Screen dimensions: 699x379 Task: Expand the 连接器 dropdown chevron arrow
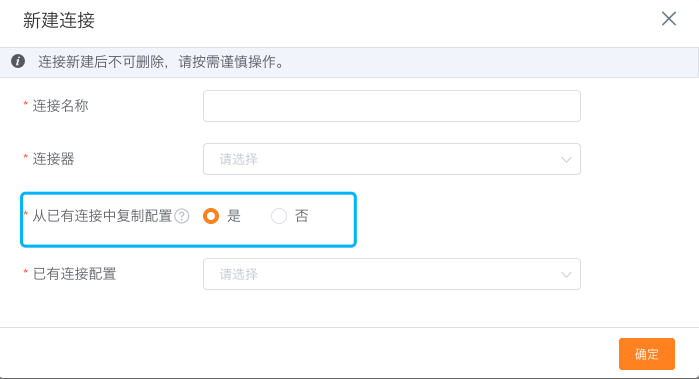pos(566,160)
